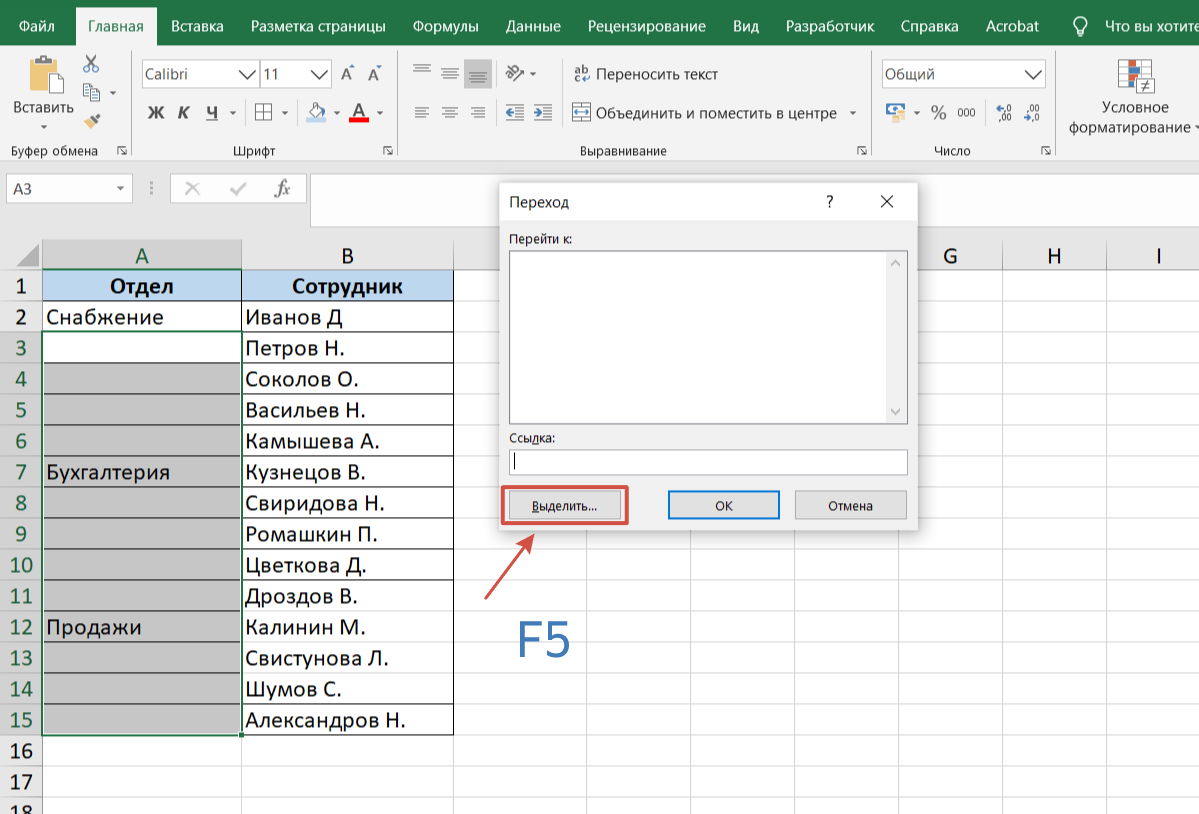Click row header 16
This screenshot has height=814, width=1199.
pyautogui.click(x=21, y=751)
